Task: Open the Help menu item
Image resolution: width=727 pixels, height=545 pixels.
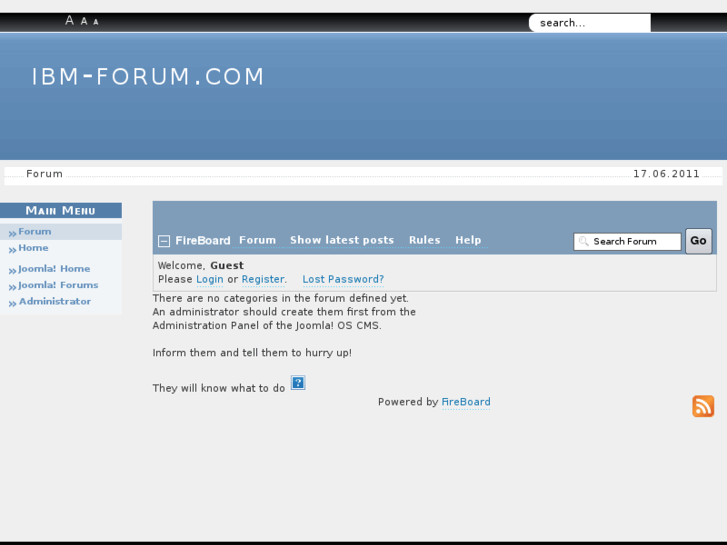Action: point(468,240)
